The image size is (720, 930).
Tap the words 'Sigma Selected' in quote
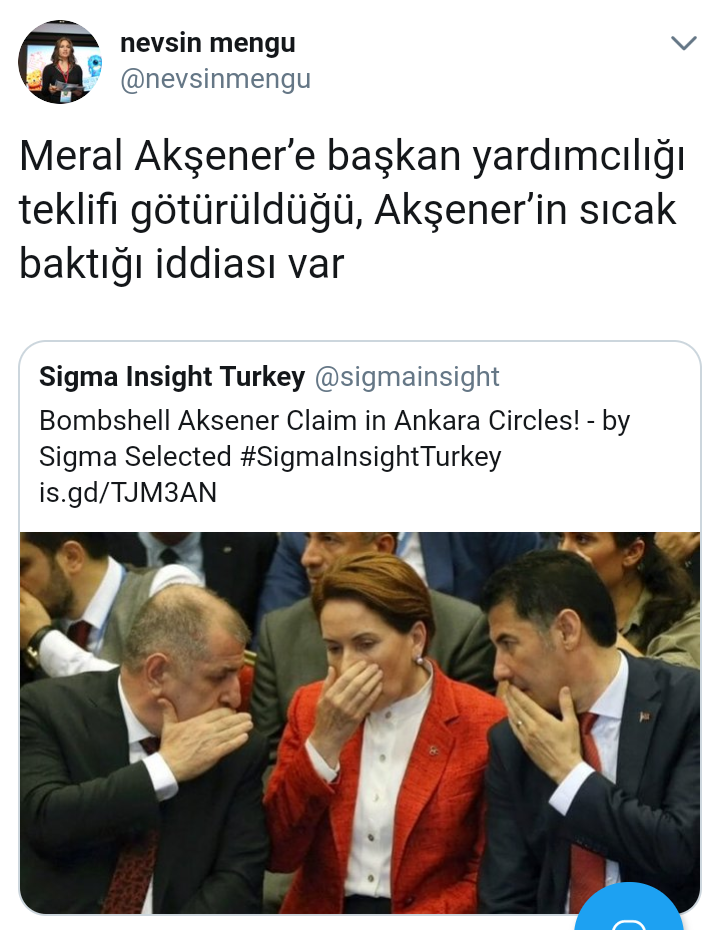(135, 457)
